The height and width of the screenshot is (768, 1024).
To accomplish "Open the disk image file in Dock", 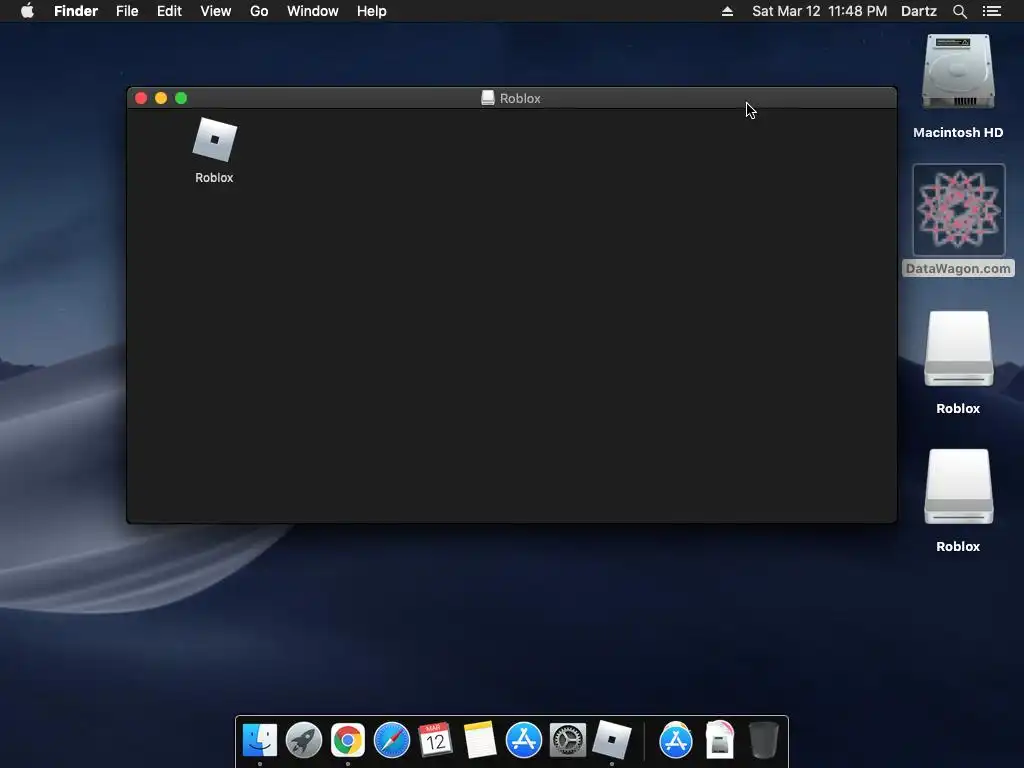I will click(x=720, y=741).
